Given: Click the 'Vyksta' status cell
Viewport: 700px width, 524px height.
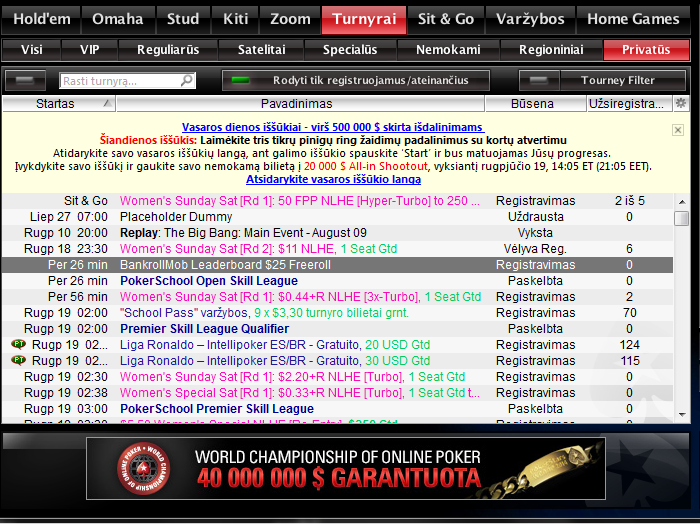Looking at the screenshot, I should point(535,233).
